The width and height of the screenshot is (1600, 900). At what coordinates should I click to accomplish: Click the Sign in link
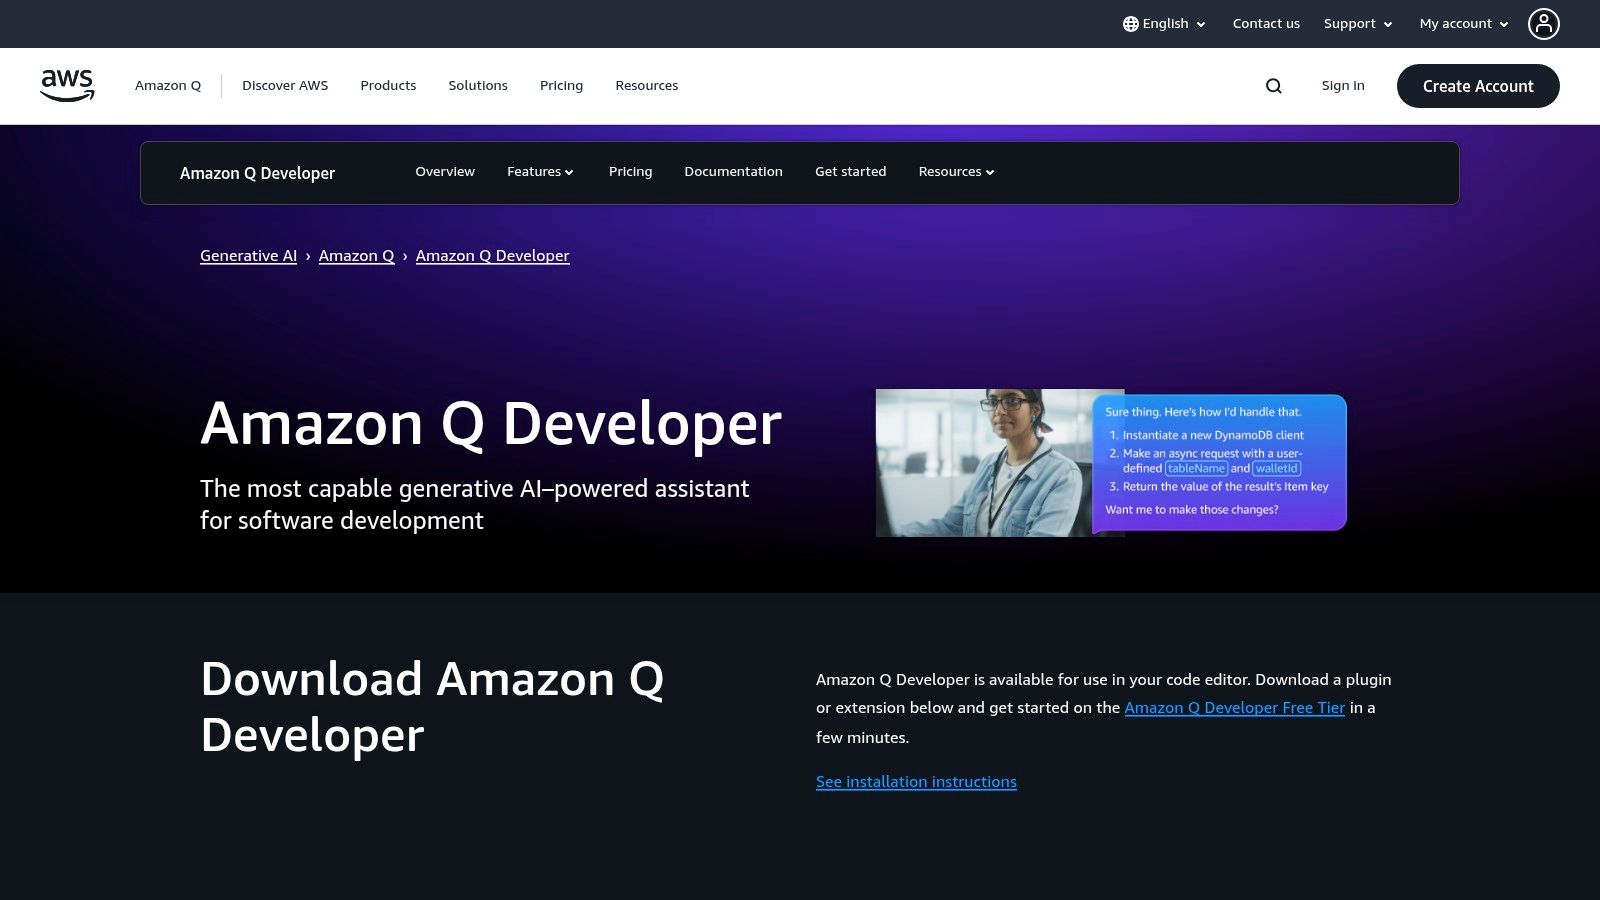[1343, 86]
